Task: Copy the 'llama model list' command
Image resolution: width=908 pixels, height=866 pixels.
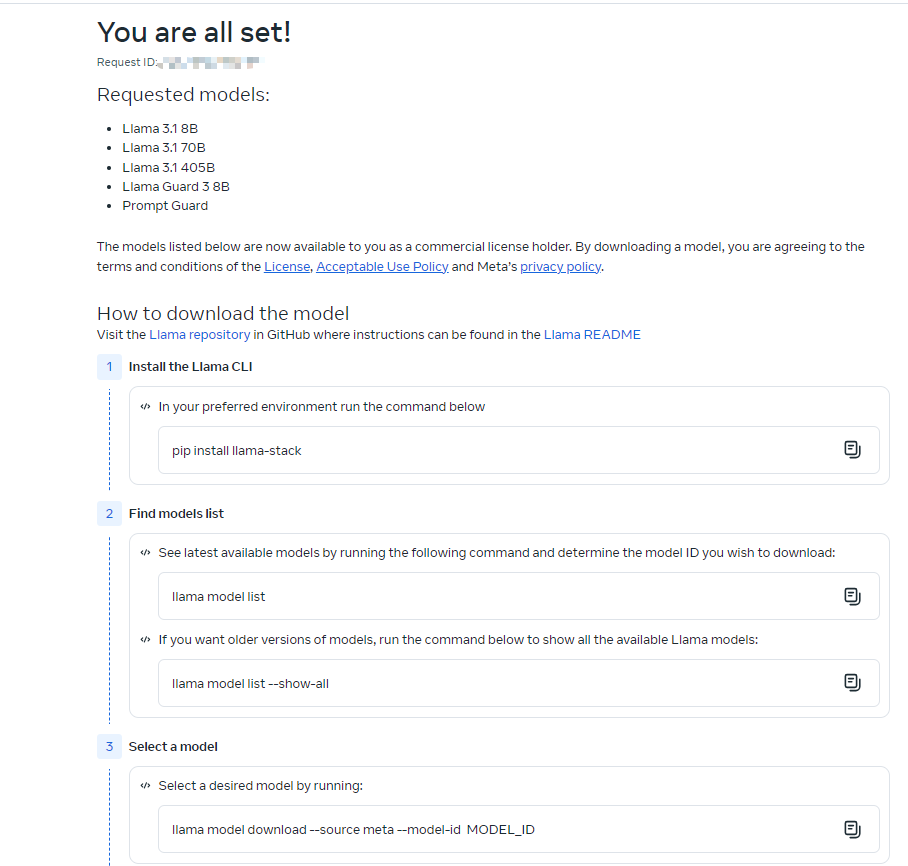Action: pos(852,596)
